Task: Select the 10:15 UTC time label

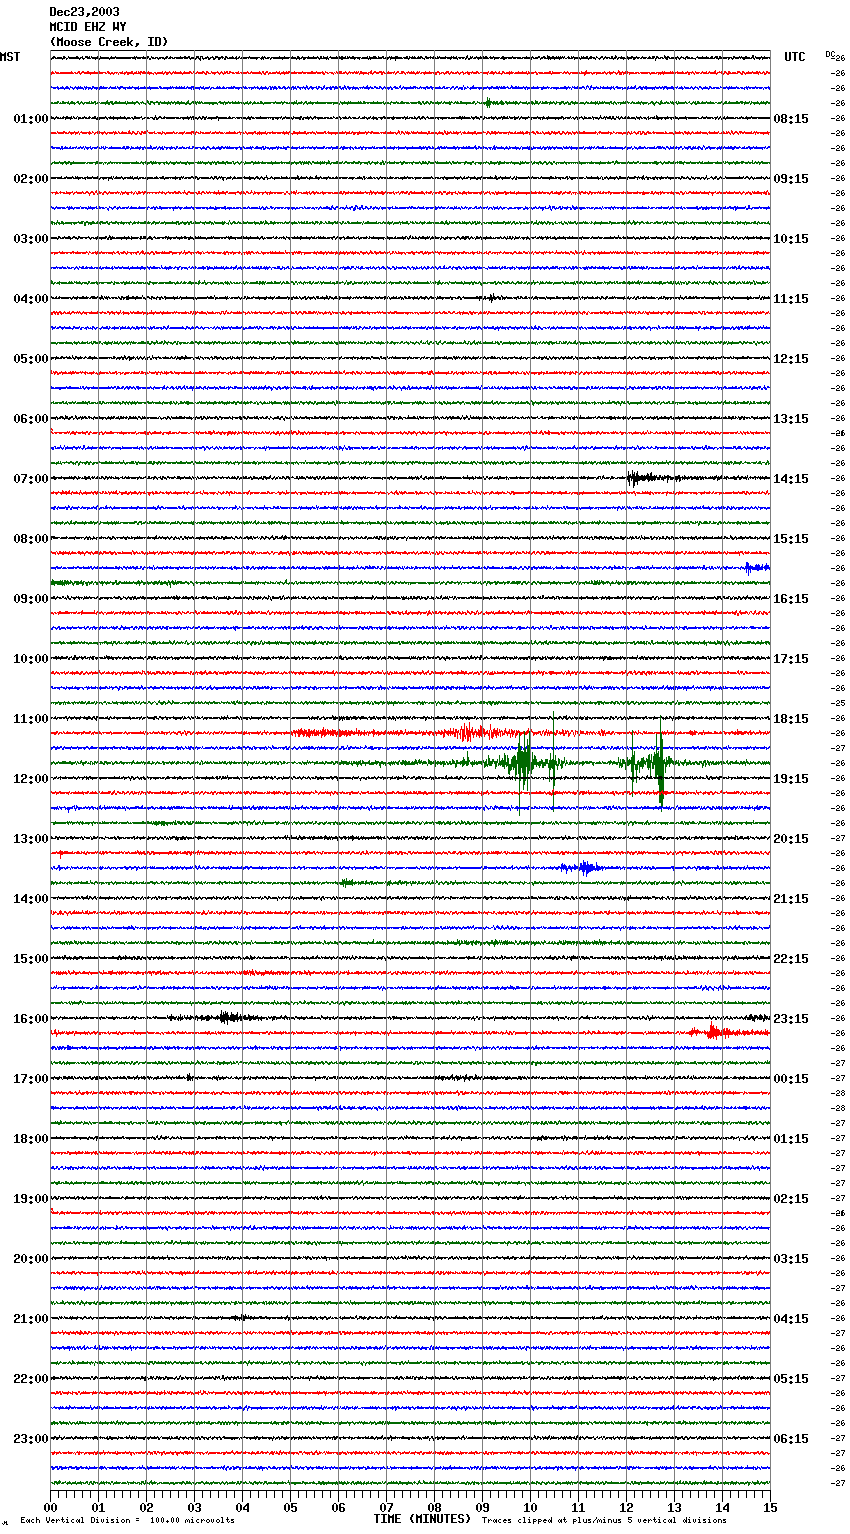Action: pyautogui.click(x=791, y=239)
